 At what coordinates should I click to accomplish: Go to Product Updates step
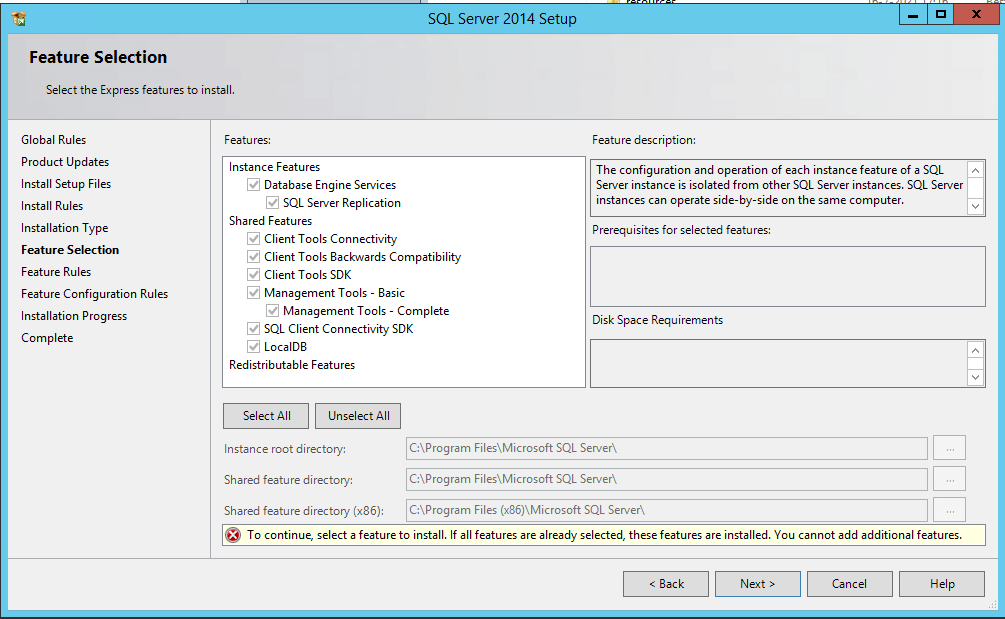[65, 161]
